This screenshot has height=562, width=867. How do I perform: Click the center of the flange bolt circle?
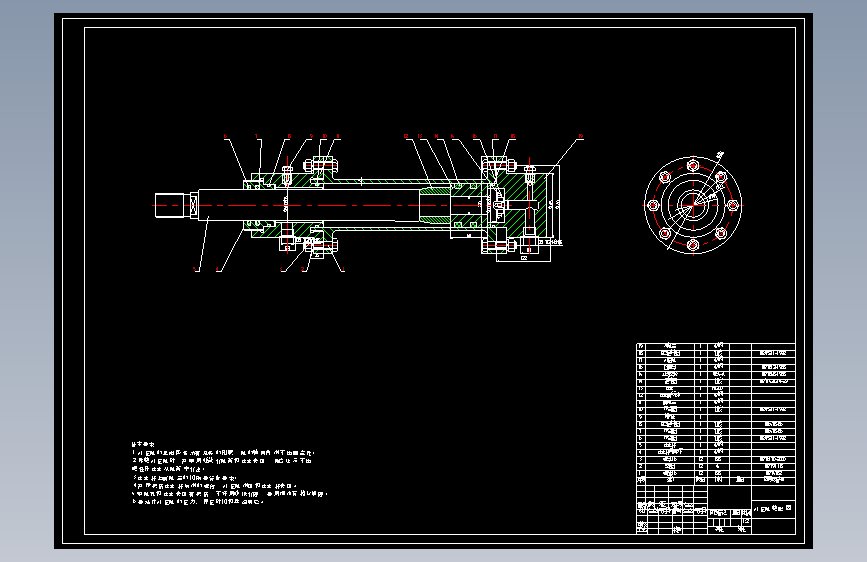693,205
